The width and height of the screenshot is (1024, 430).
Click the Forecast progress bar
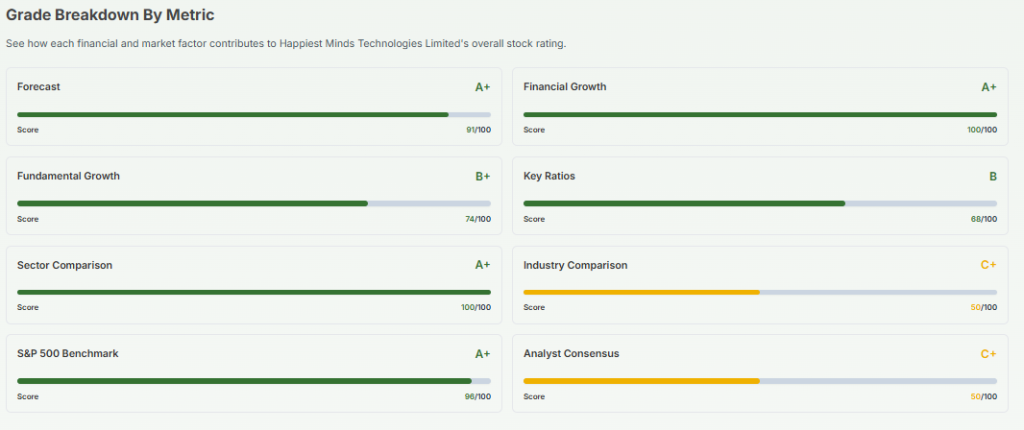[254, 115]
